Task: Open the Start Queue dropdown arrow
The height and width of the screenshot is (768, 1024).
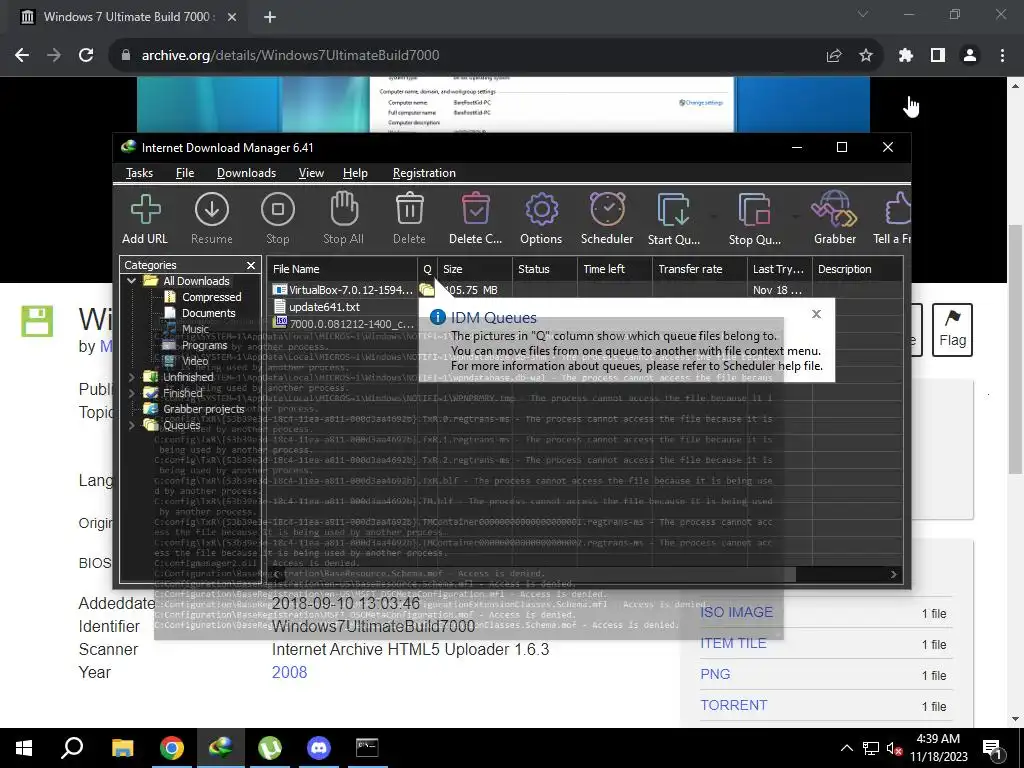Action: (714, 216)
